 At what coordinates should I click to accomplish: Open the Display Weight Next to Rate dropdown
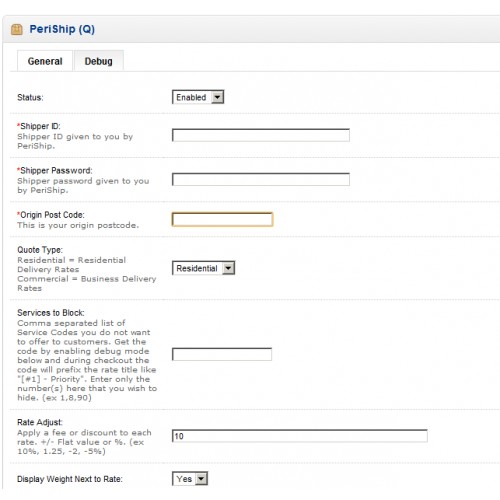coord(190,479)
